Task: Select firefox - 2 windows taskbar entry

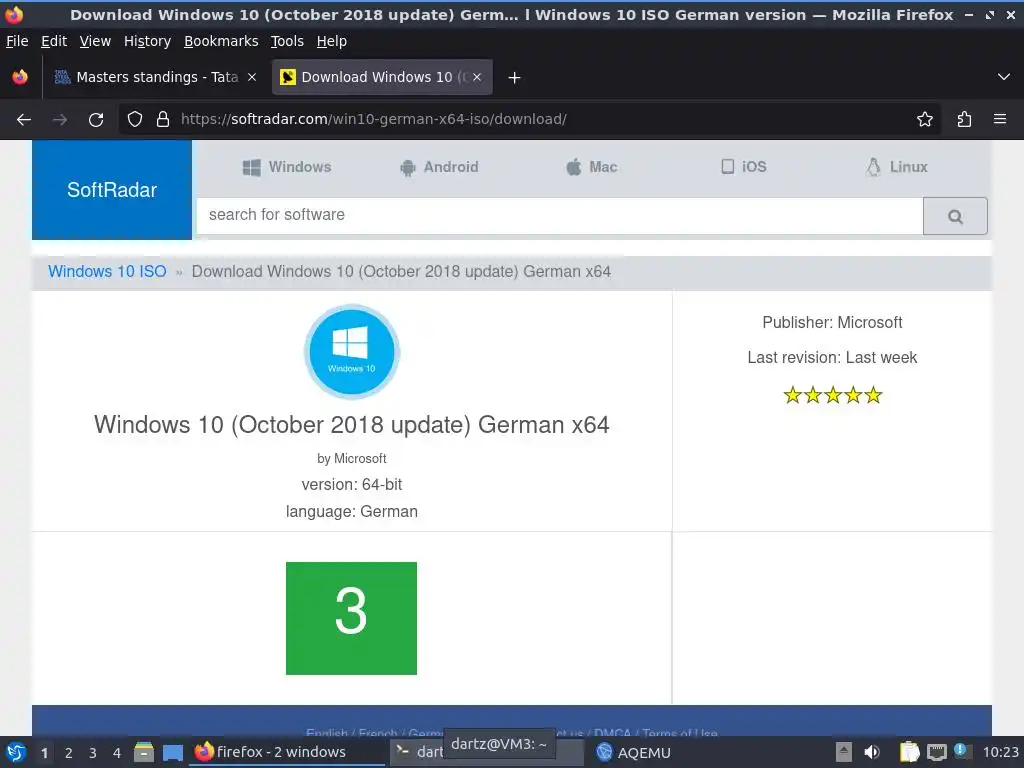Action: point(287,752)
